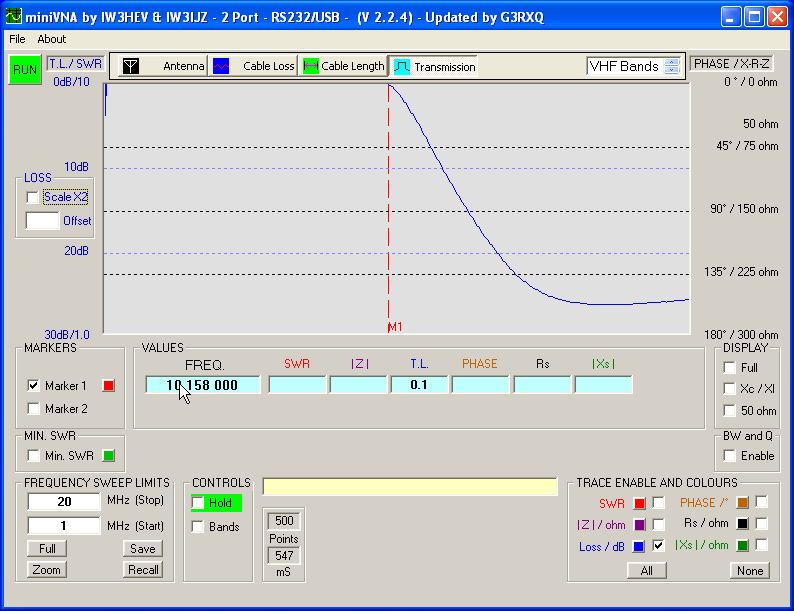This screenshot has width=794, height=611.
Task: Select the Transmission mode icon
Action: pyautogui.click(x=400, y=66)
